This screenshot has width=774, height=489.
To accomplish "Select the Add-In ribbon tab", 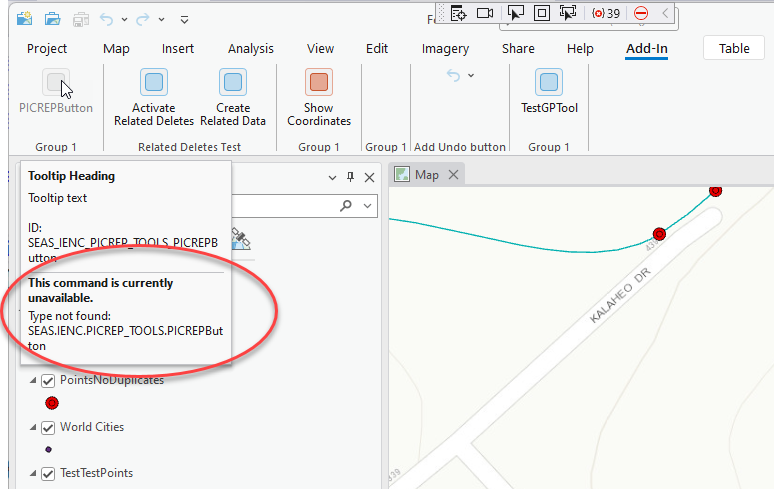I will (647, 48).
